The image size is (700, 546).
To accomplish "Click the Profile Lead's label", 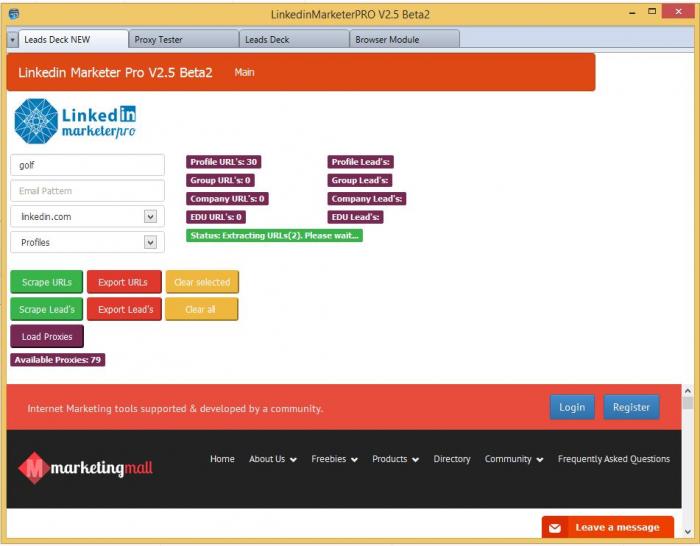I will (360, 162).
